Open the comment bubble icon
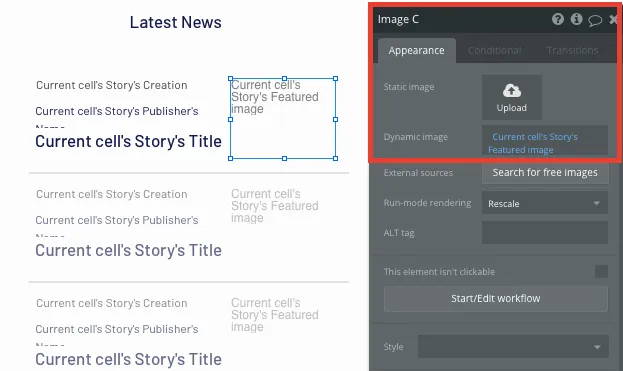 click(x=595, y=19)
